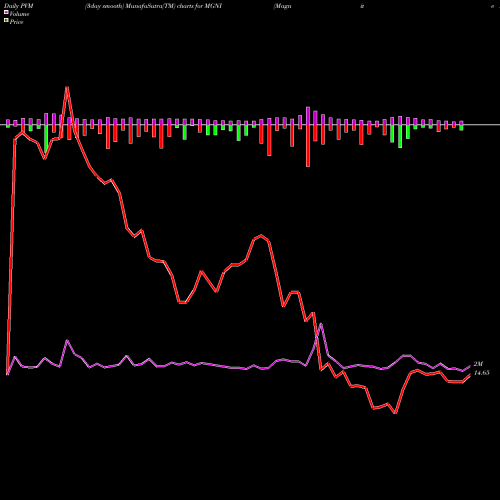Click the tallest spike of the magenta volume line
Image resolution: width=500 pixels, height=500 pixels.
coord(321,324)
